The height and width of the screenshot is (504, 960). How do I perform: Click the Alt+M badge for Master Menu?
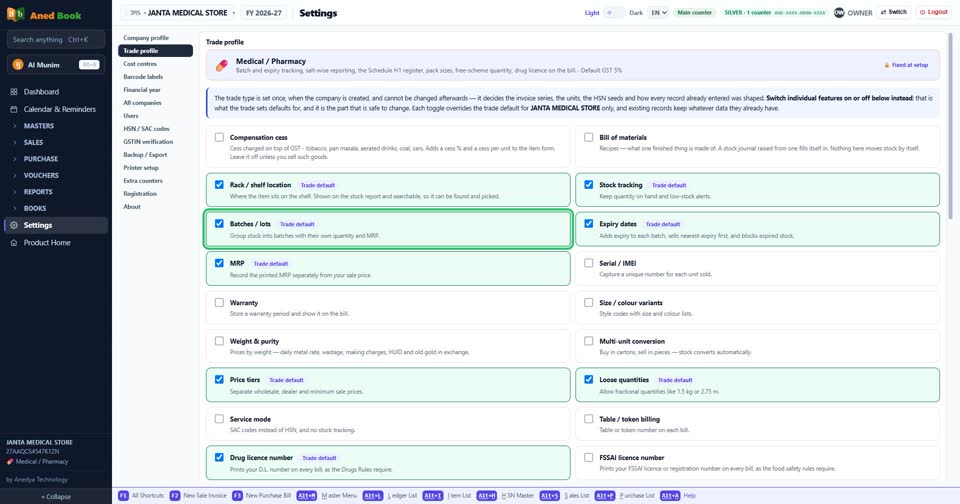coord(307,495)
